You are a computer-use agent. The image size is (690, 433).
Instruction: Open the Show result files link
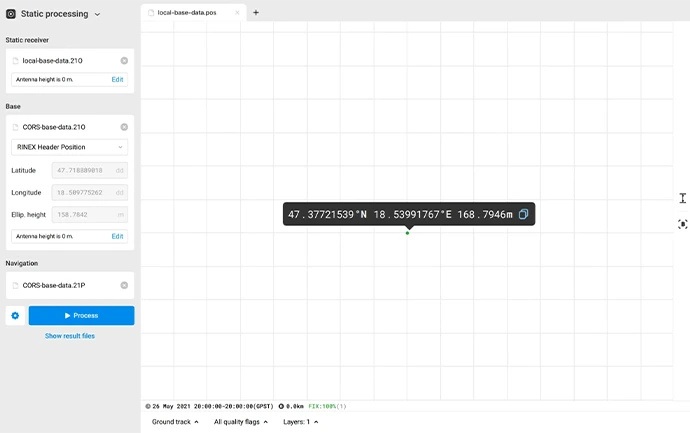point(70,336)
